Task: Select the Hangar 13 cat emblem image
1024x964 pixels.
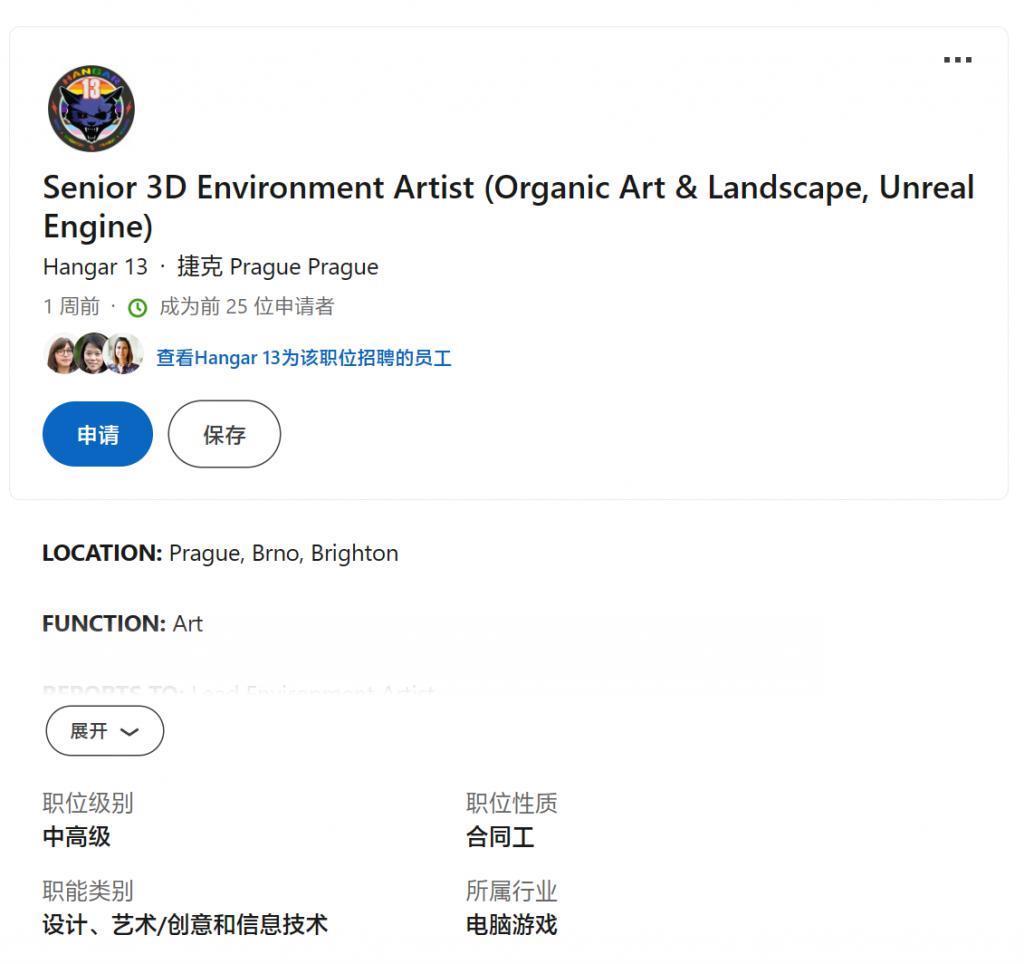Action: click(91, 108)
